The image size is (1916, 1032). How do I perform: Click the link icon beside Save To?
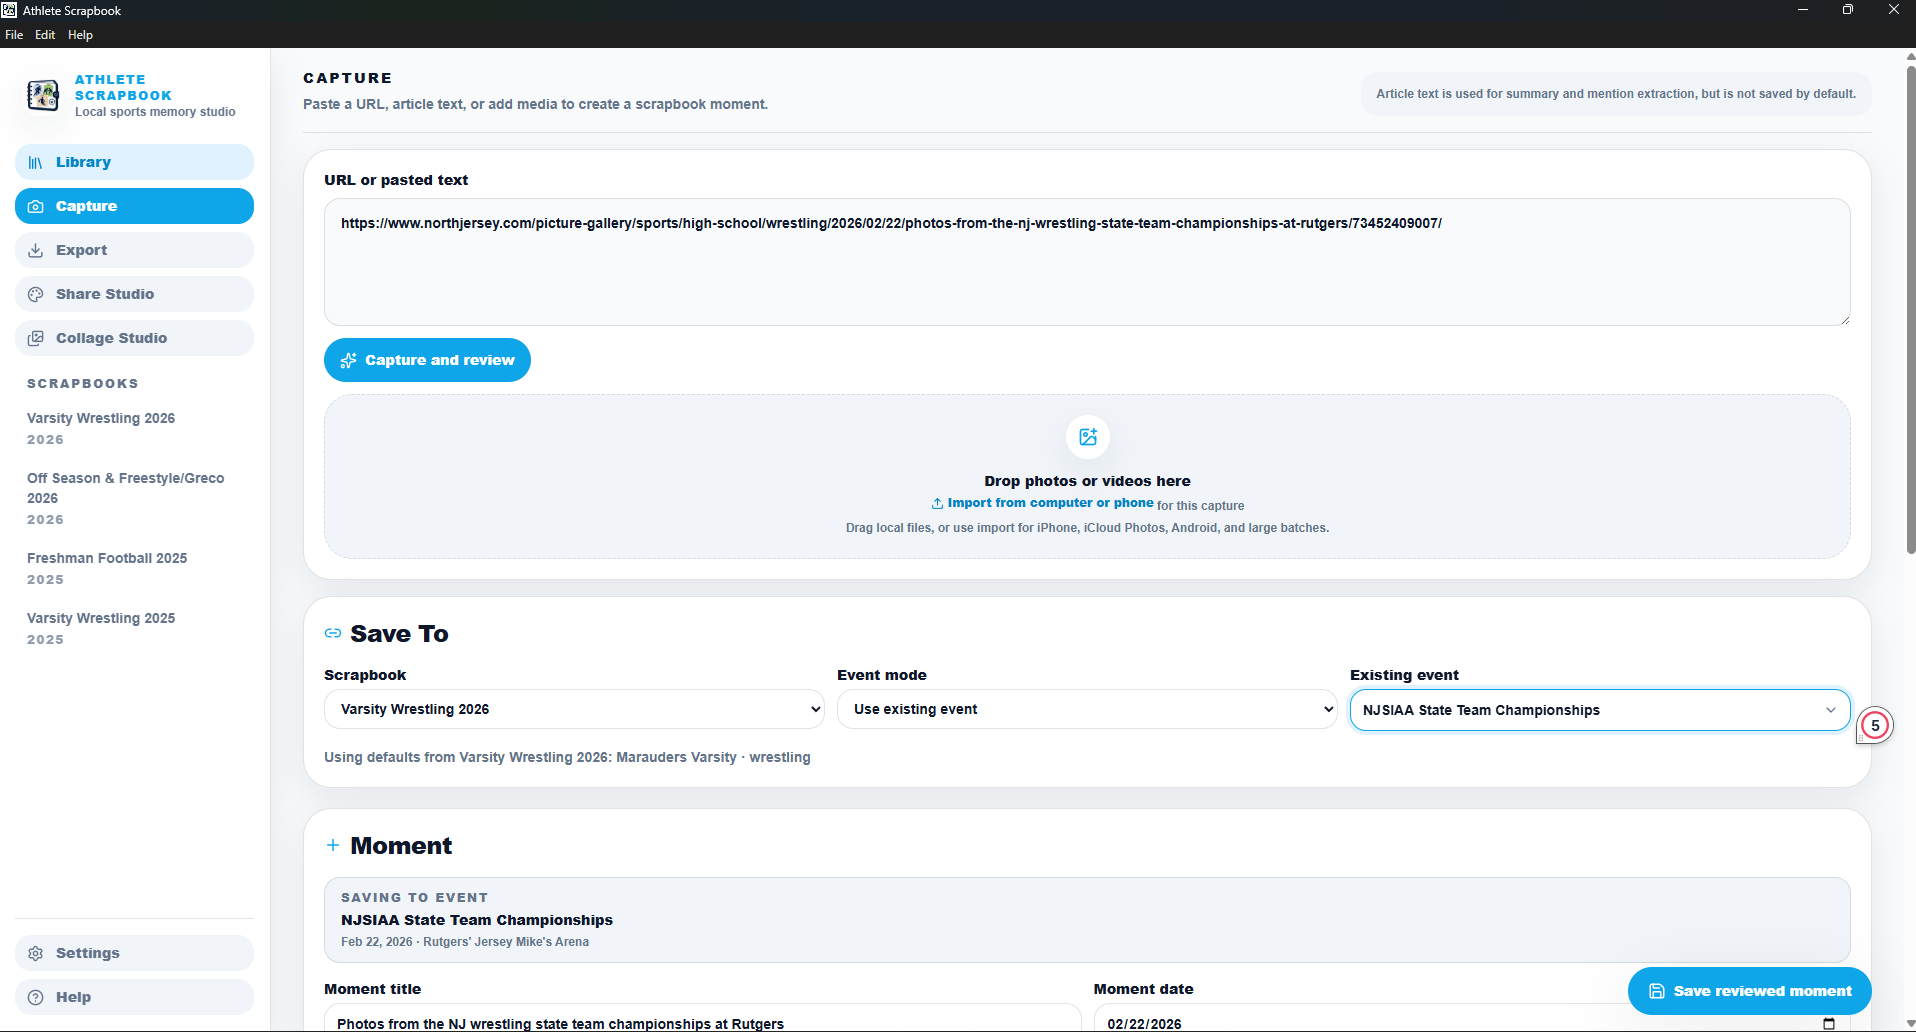[333, 633]
